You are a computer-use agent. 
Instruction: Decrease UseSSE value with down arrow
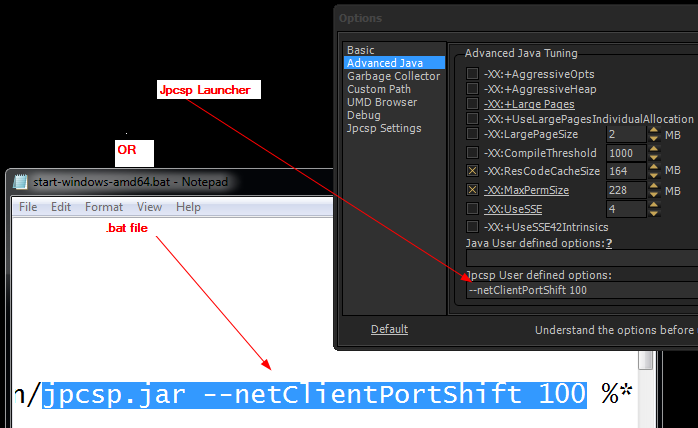click(653, 213)
